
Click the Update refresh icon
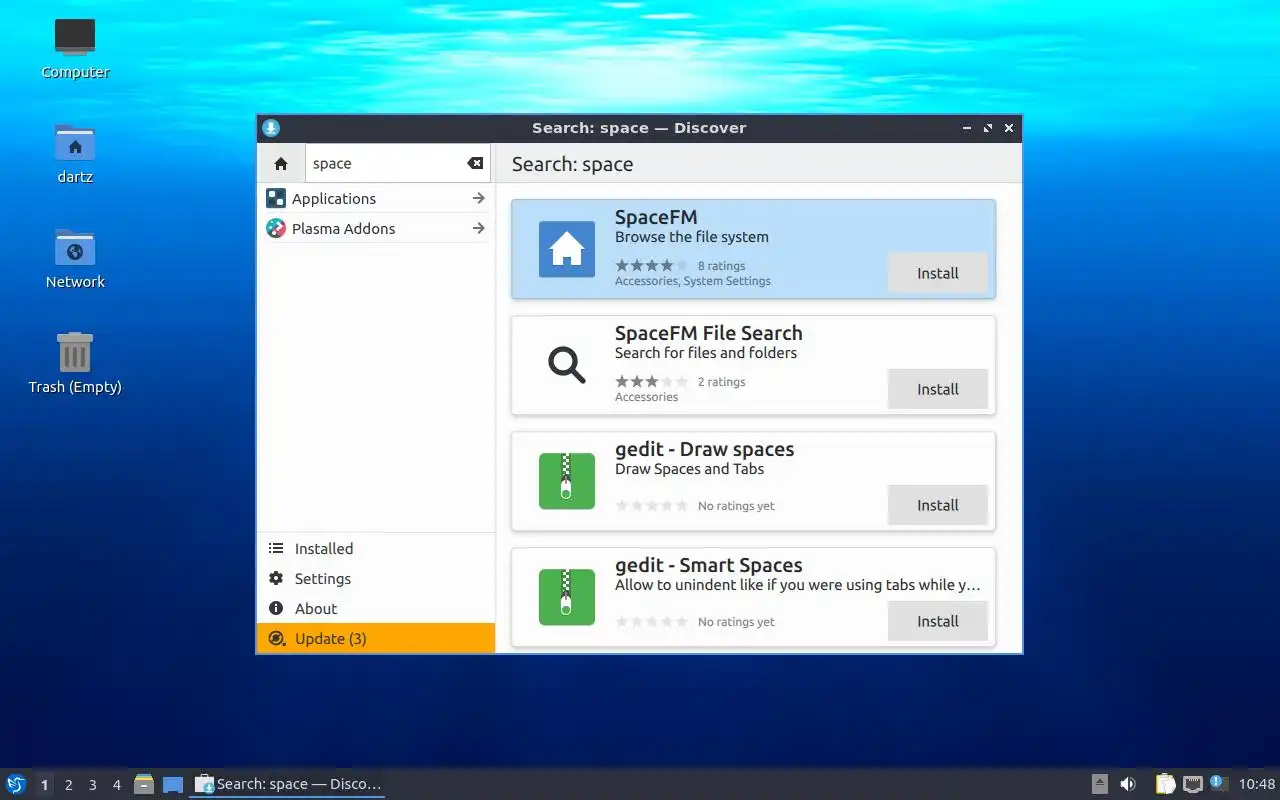(x=276, y=638)
